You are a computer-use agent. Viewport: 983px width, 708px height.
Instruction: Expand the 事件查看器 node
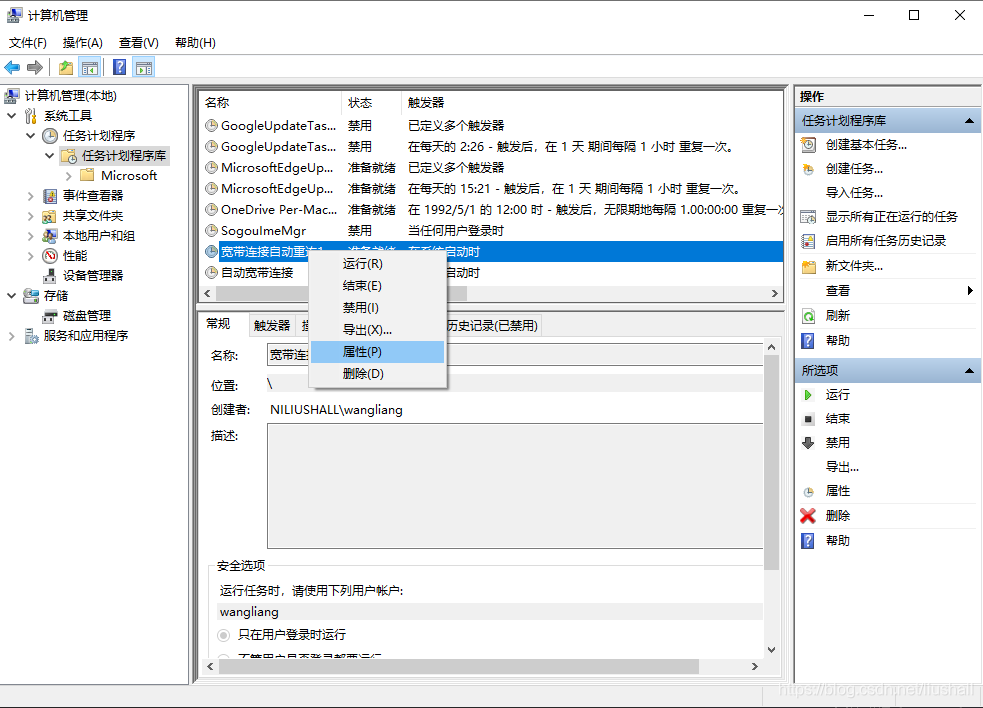pos(30,196)
